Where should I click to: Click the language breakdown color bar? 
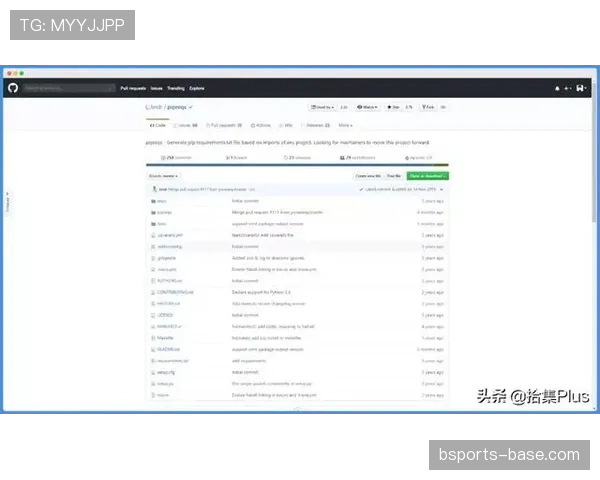297,165
